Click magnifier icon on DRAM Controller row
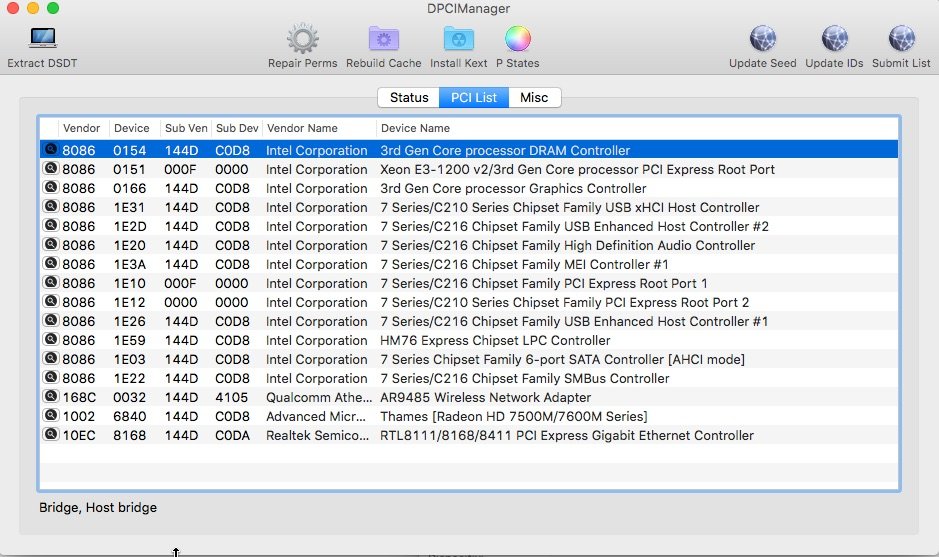 (x=51, y=149)
